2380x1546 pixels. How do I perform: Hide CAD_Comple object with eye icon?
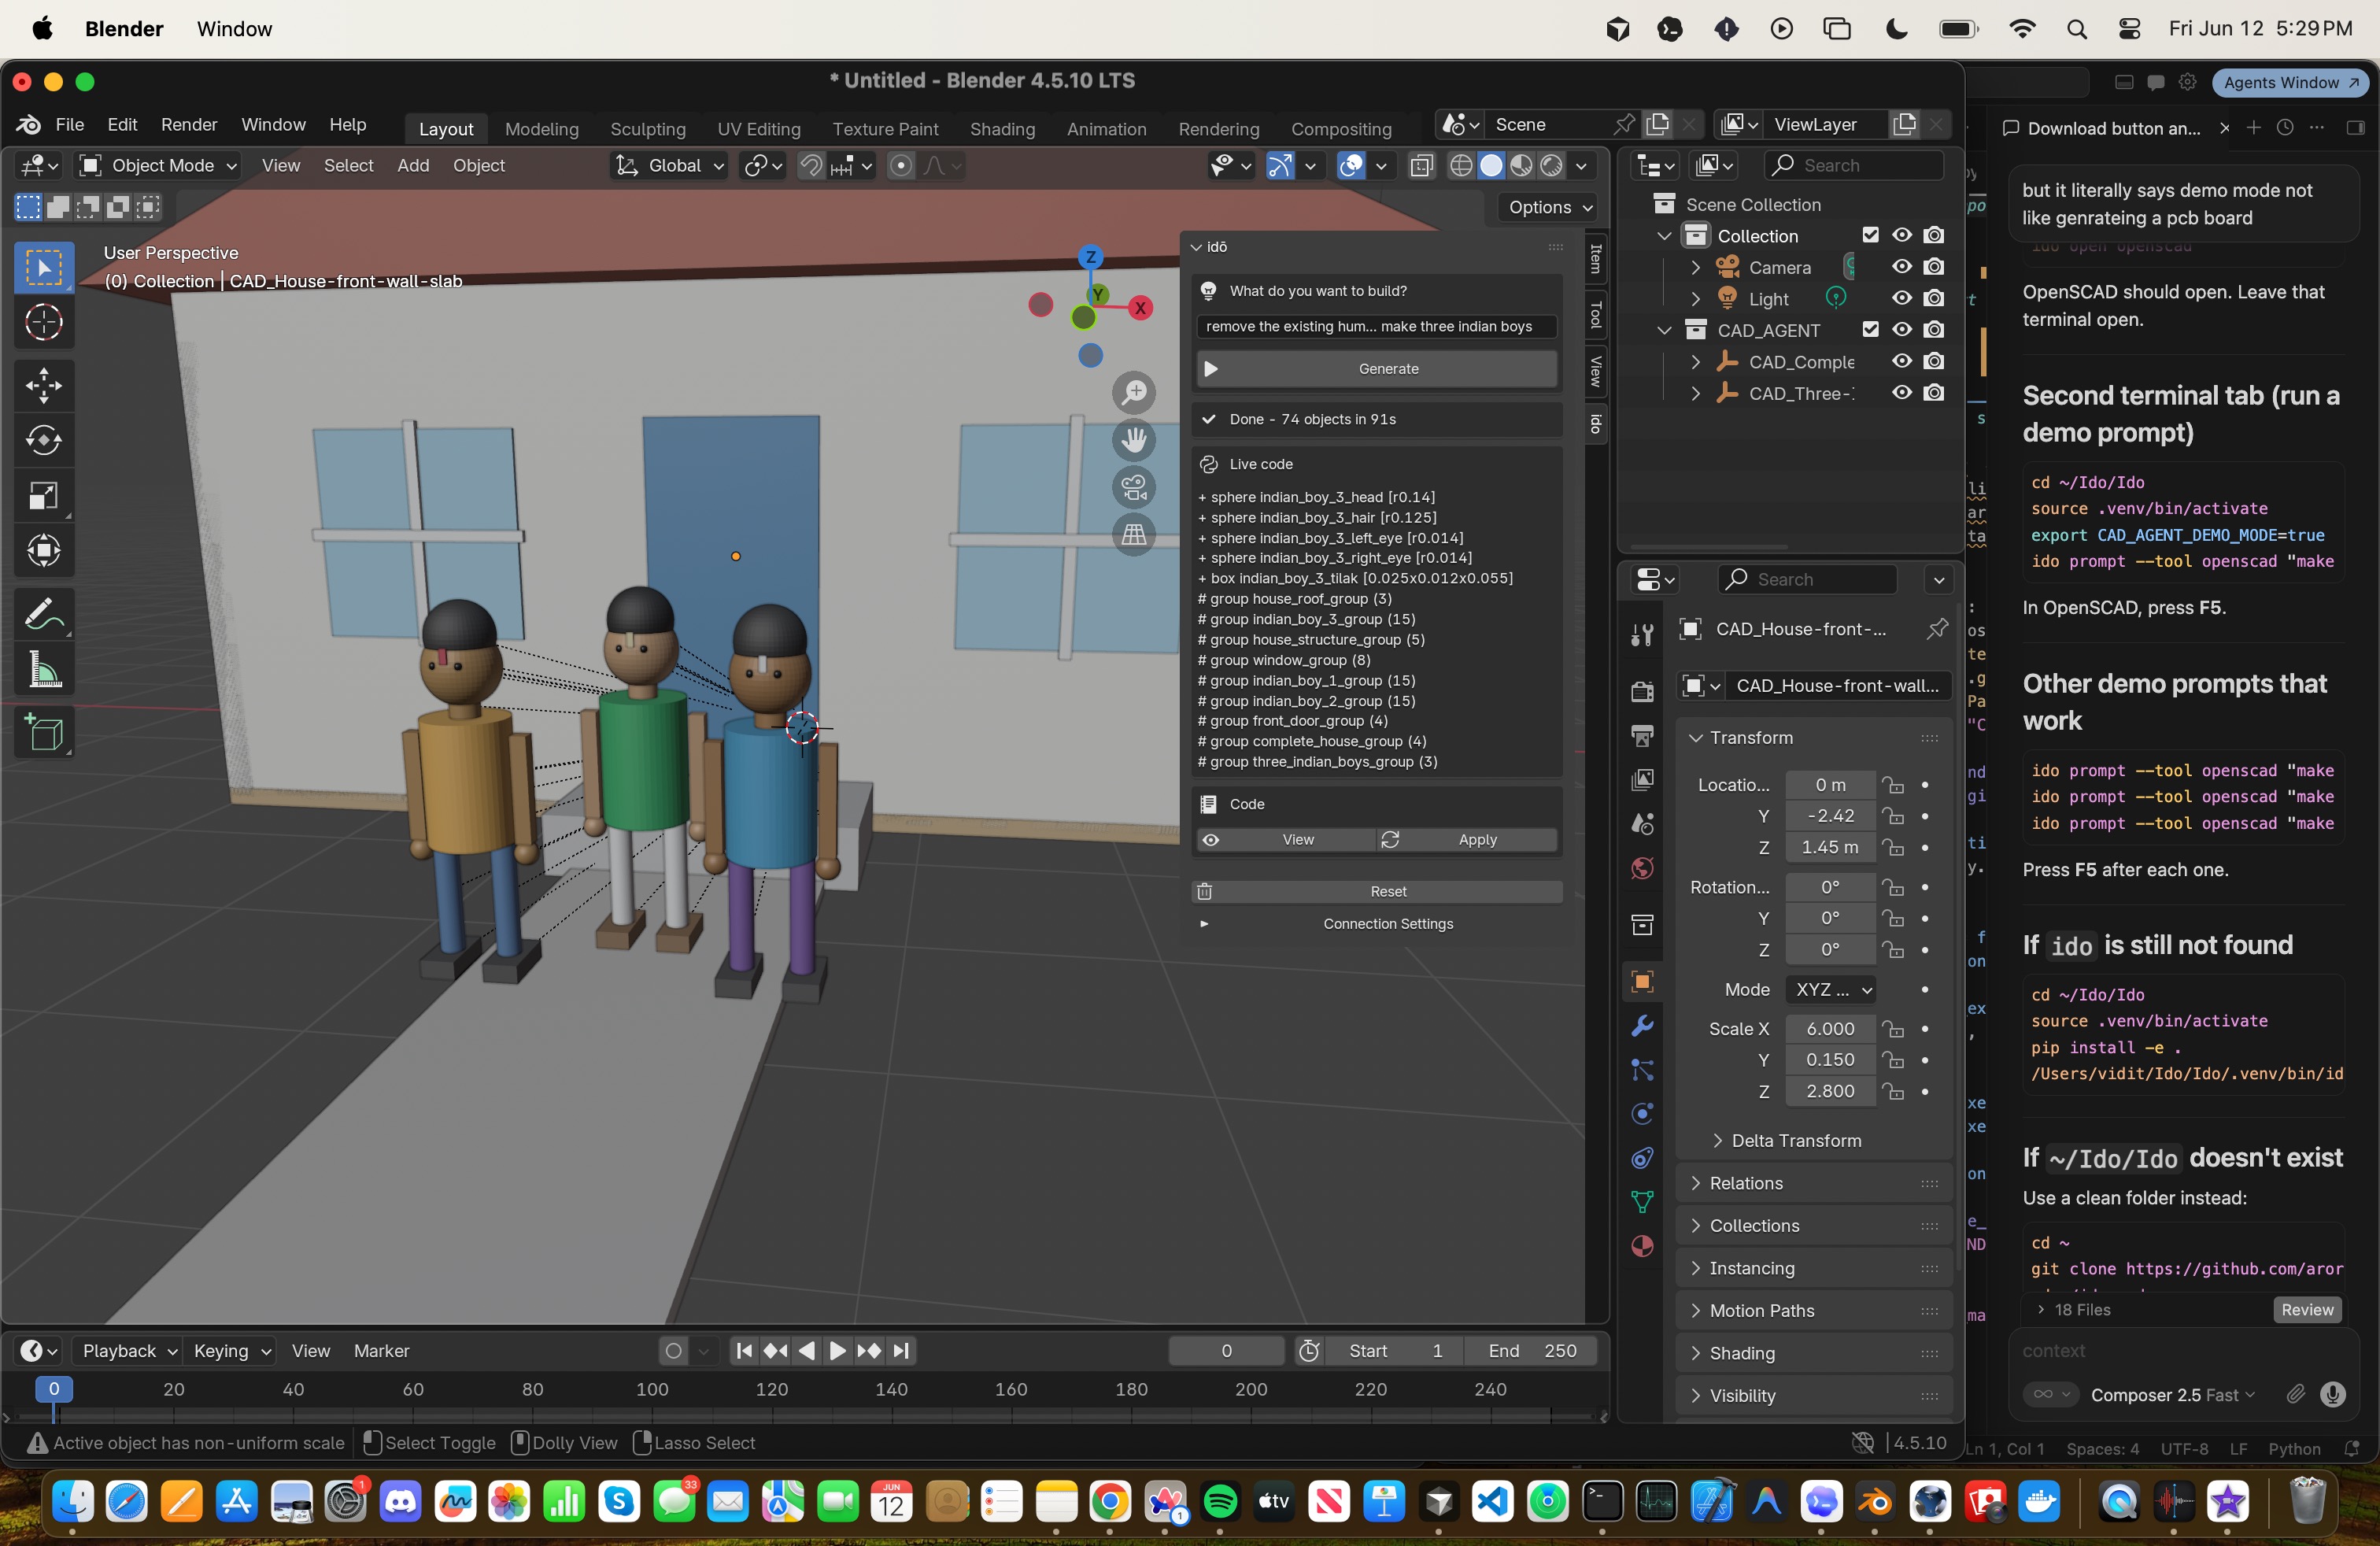pyautogui.click(x=1902, y=361)
